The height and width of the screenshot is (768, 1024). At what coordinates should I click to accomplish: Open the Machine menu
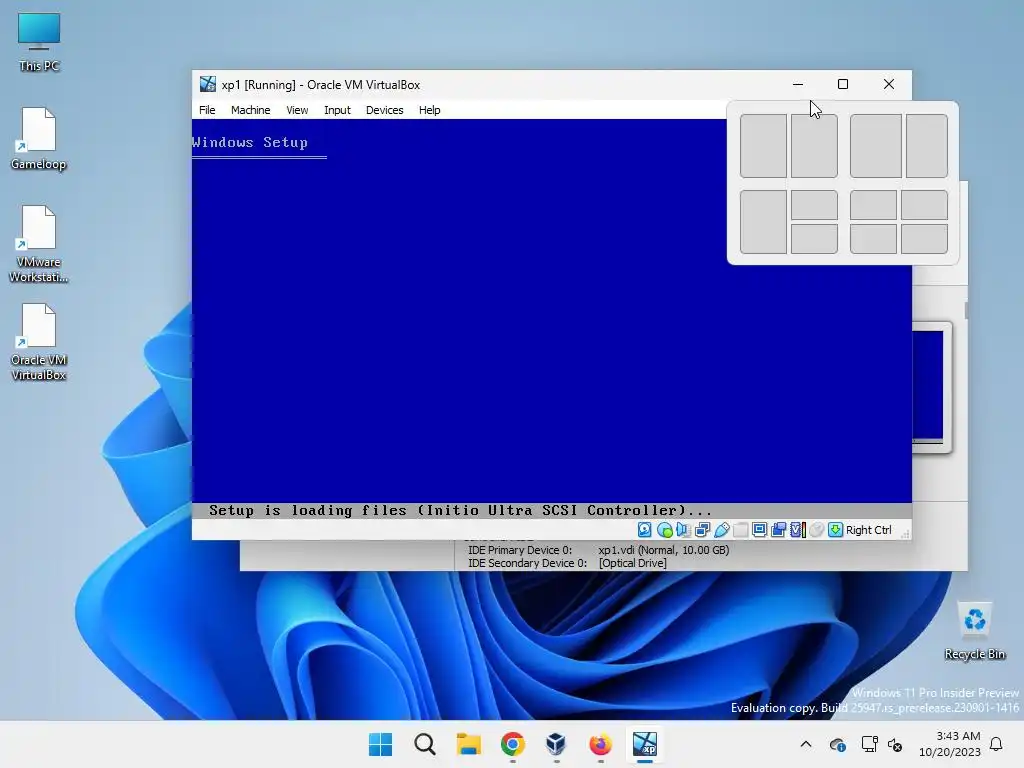[250, 110]
